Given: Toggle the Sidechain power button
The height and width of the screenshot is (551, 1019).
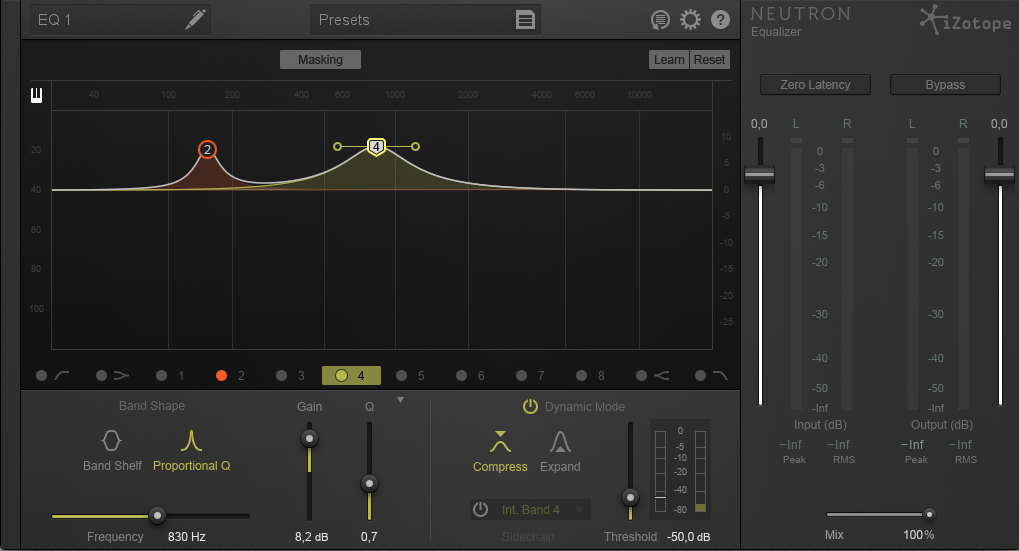Looking at the screenshot, I should coord(480,509).
